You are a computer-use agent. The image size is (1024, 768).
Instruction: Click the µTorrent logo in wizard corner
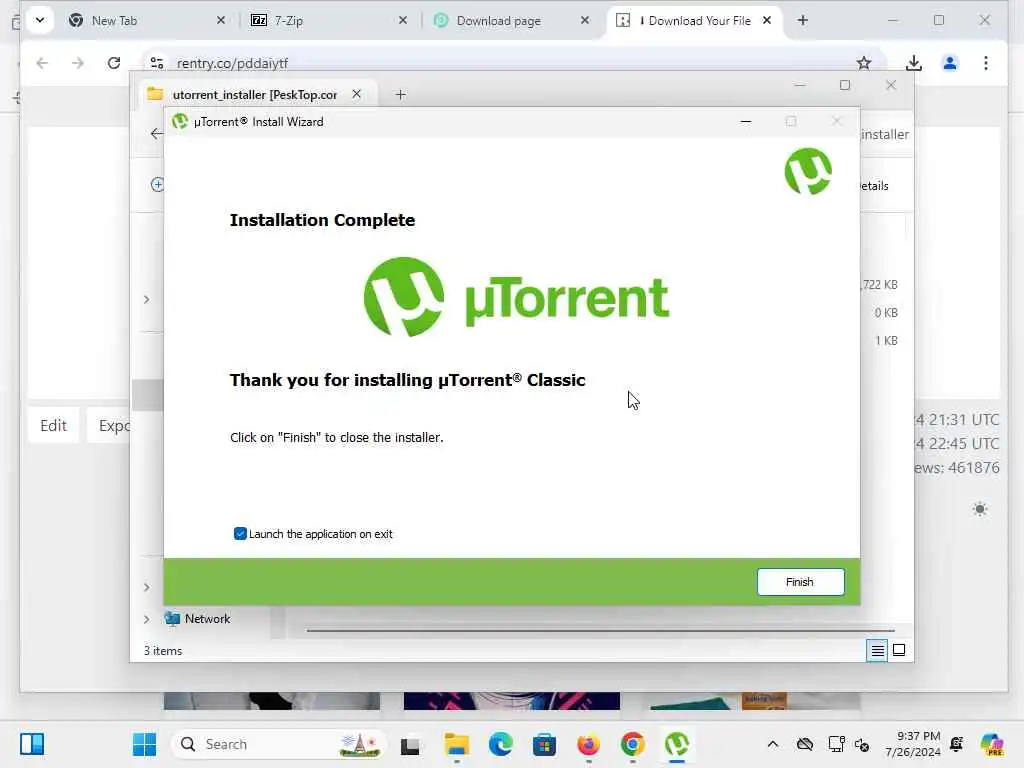coord(808,172)
